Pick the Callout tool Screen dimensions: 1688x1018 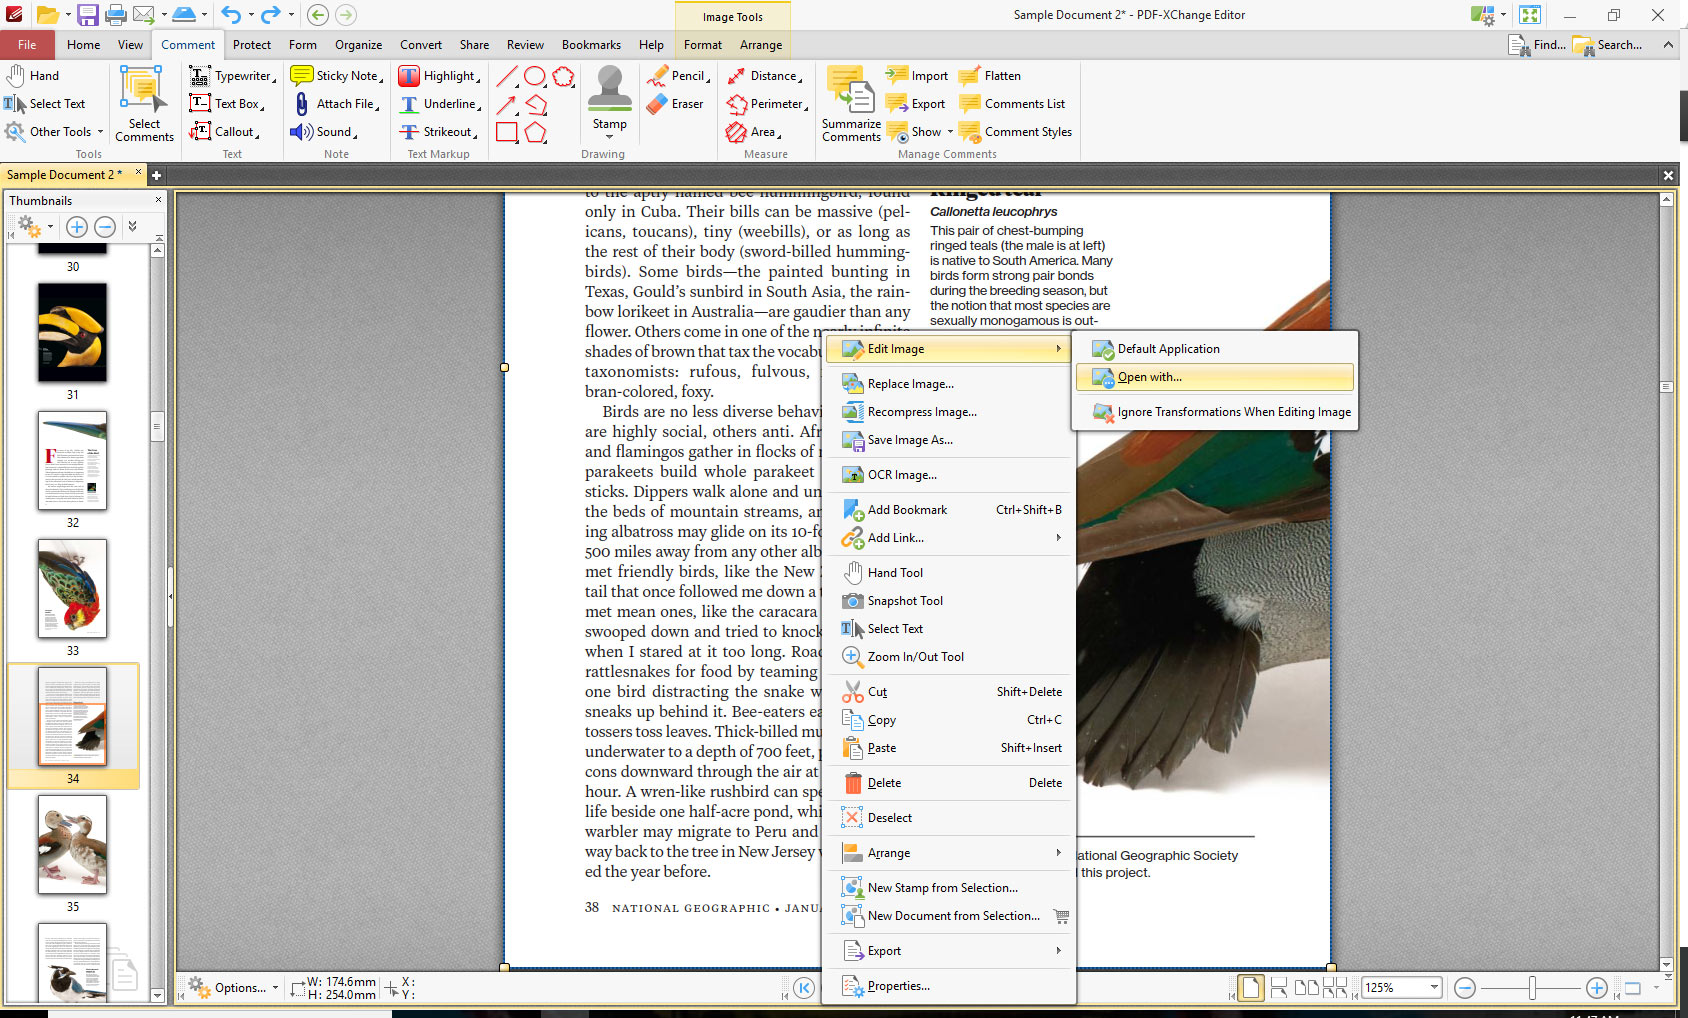[x=225, y=132]
